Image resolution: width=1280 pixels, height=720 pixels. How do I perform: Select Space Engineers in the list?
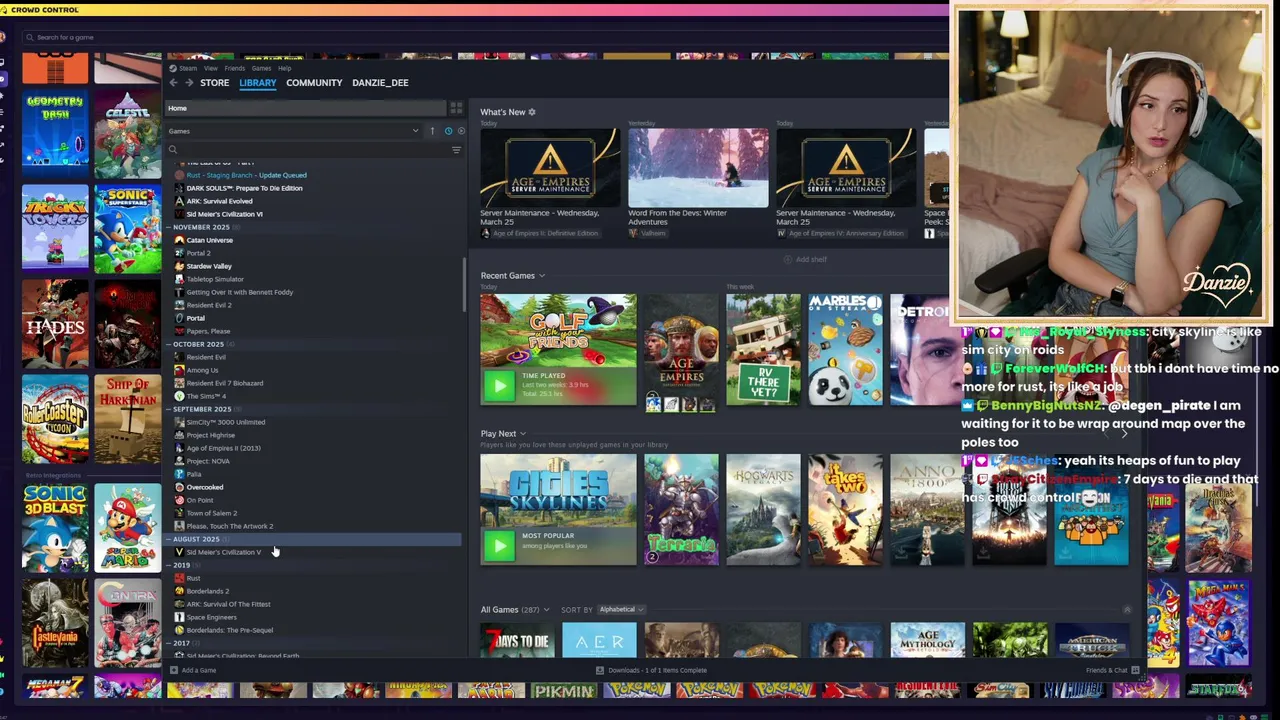pos(211,617)
